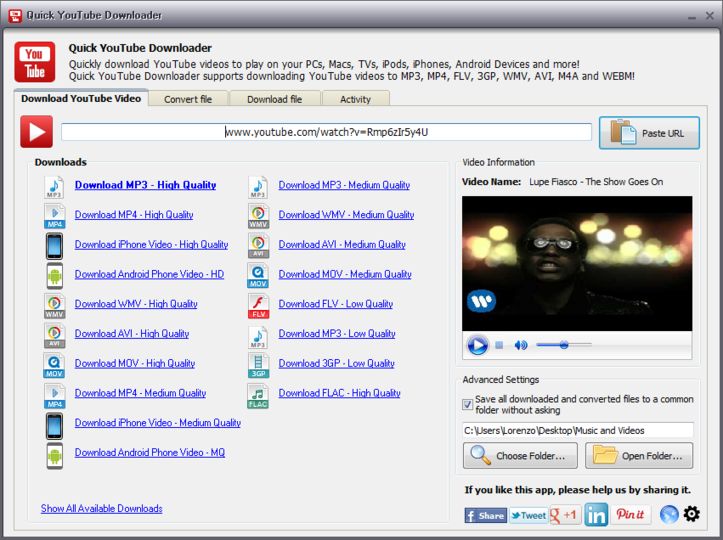
Task: Click Download MP3 - High Quality link
Action: pos(145,185)
